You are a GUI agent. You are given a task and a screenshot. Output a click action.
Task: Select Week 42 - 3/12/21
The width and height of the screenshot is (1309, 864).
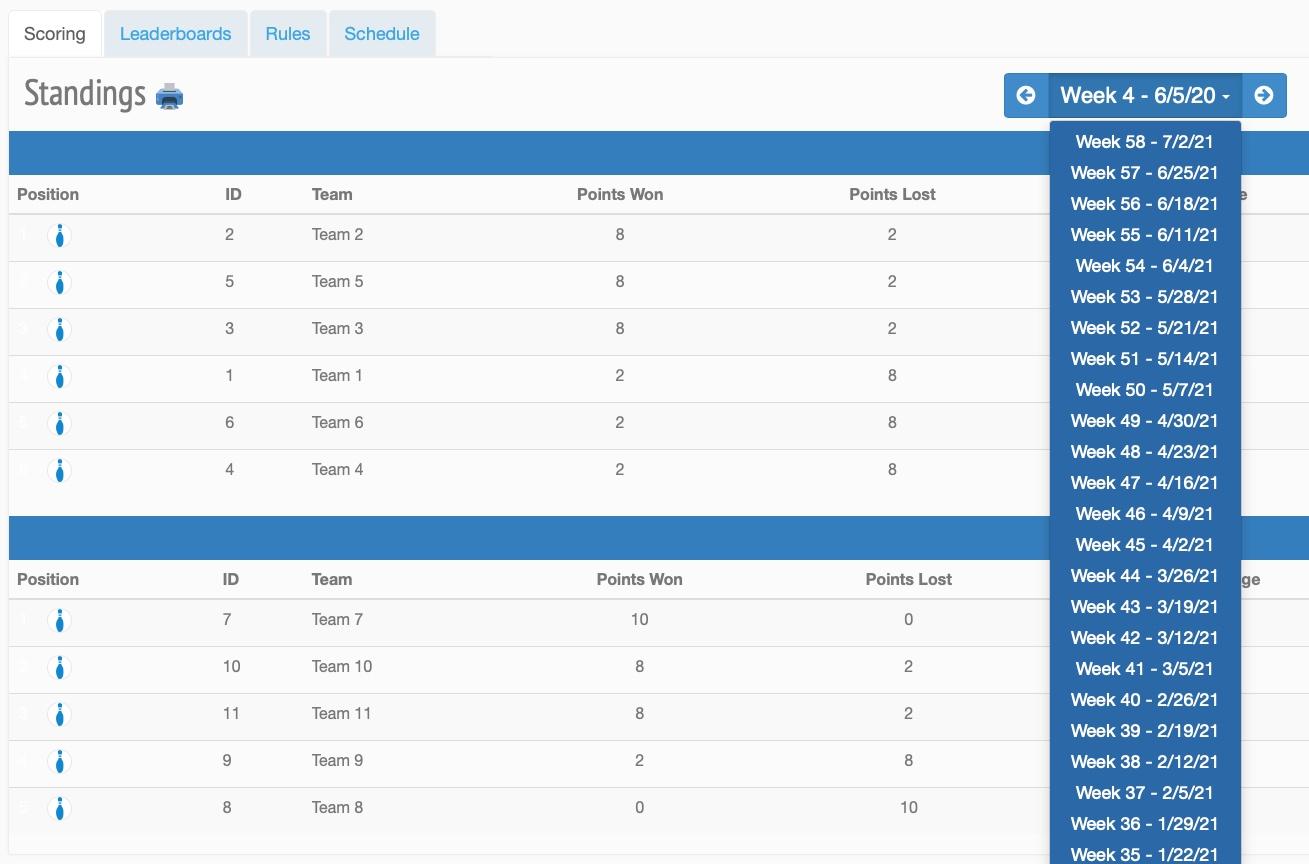(x=1145, y=638)
